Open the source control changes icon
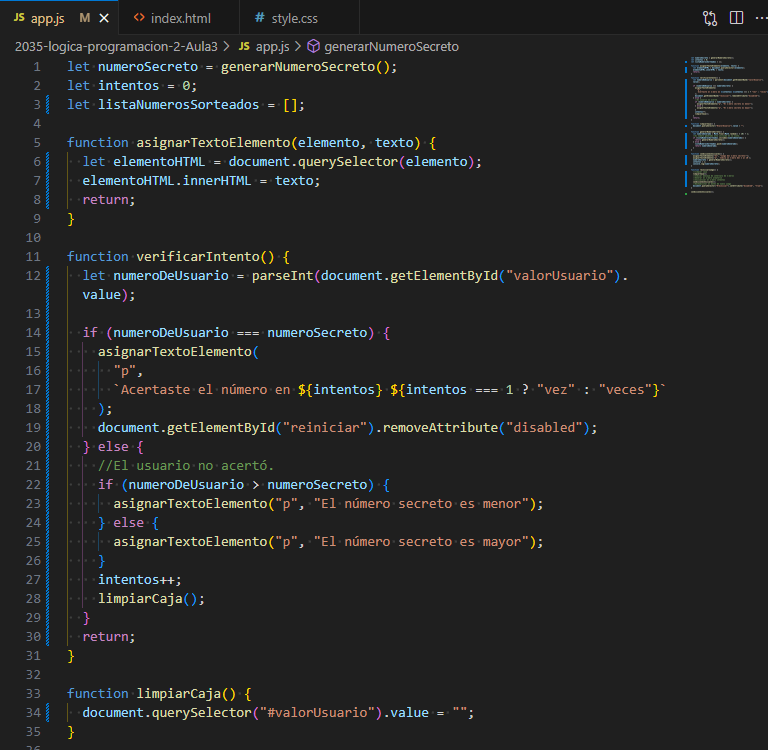 click(x=710, y=18)
